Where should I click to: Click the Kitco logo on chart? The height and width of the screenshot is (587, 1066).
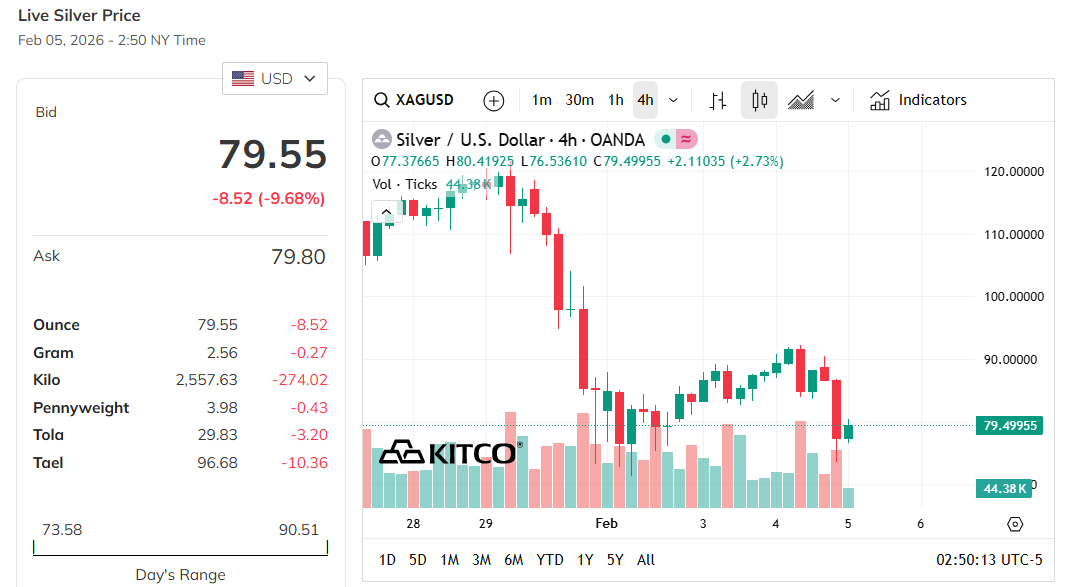(447, 453)
